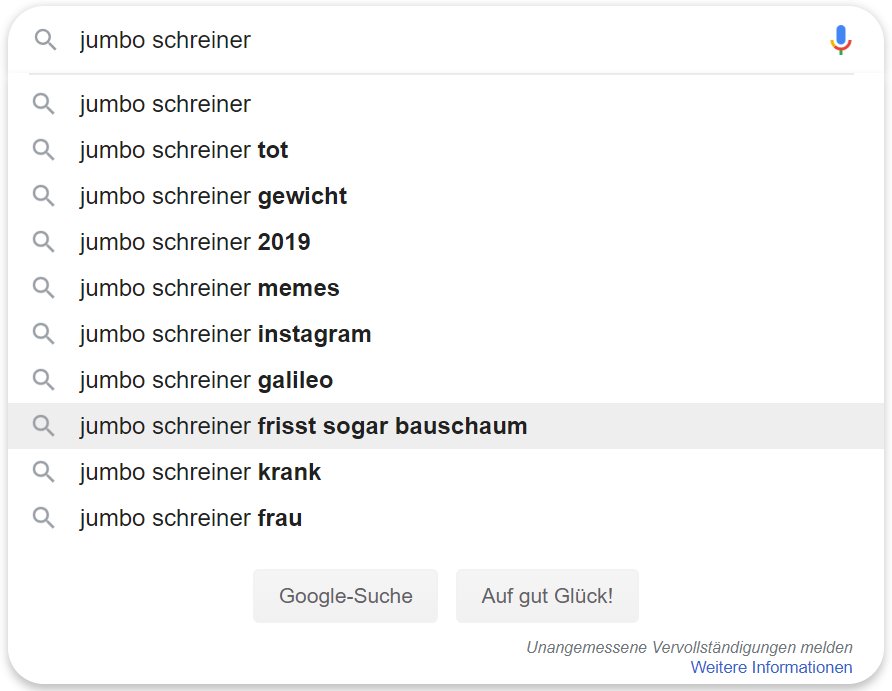The image size is (892, 691).
Task: Click search icon beside 'jumbo schreiner krank'
Action: click(43, 472)
